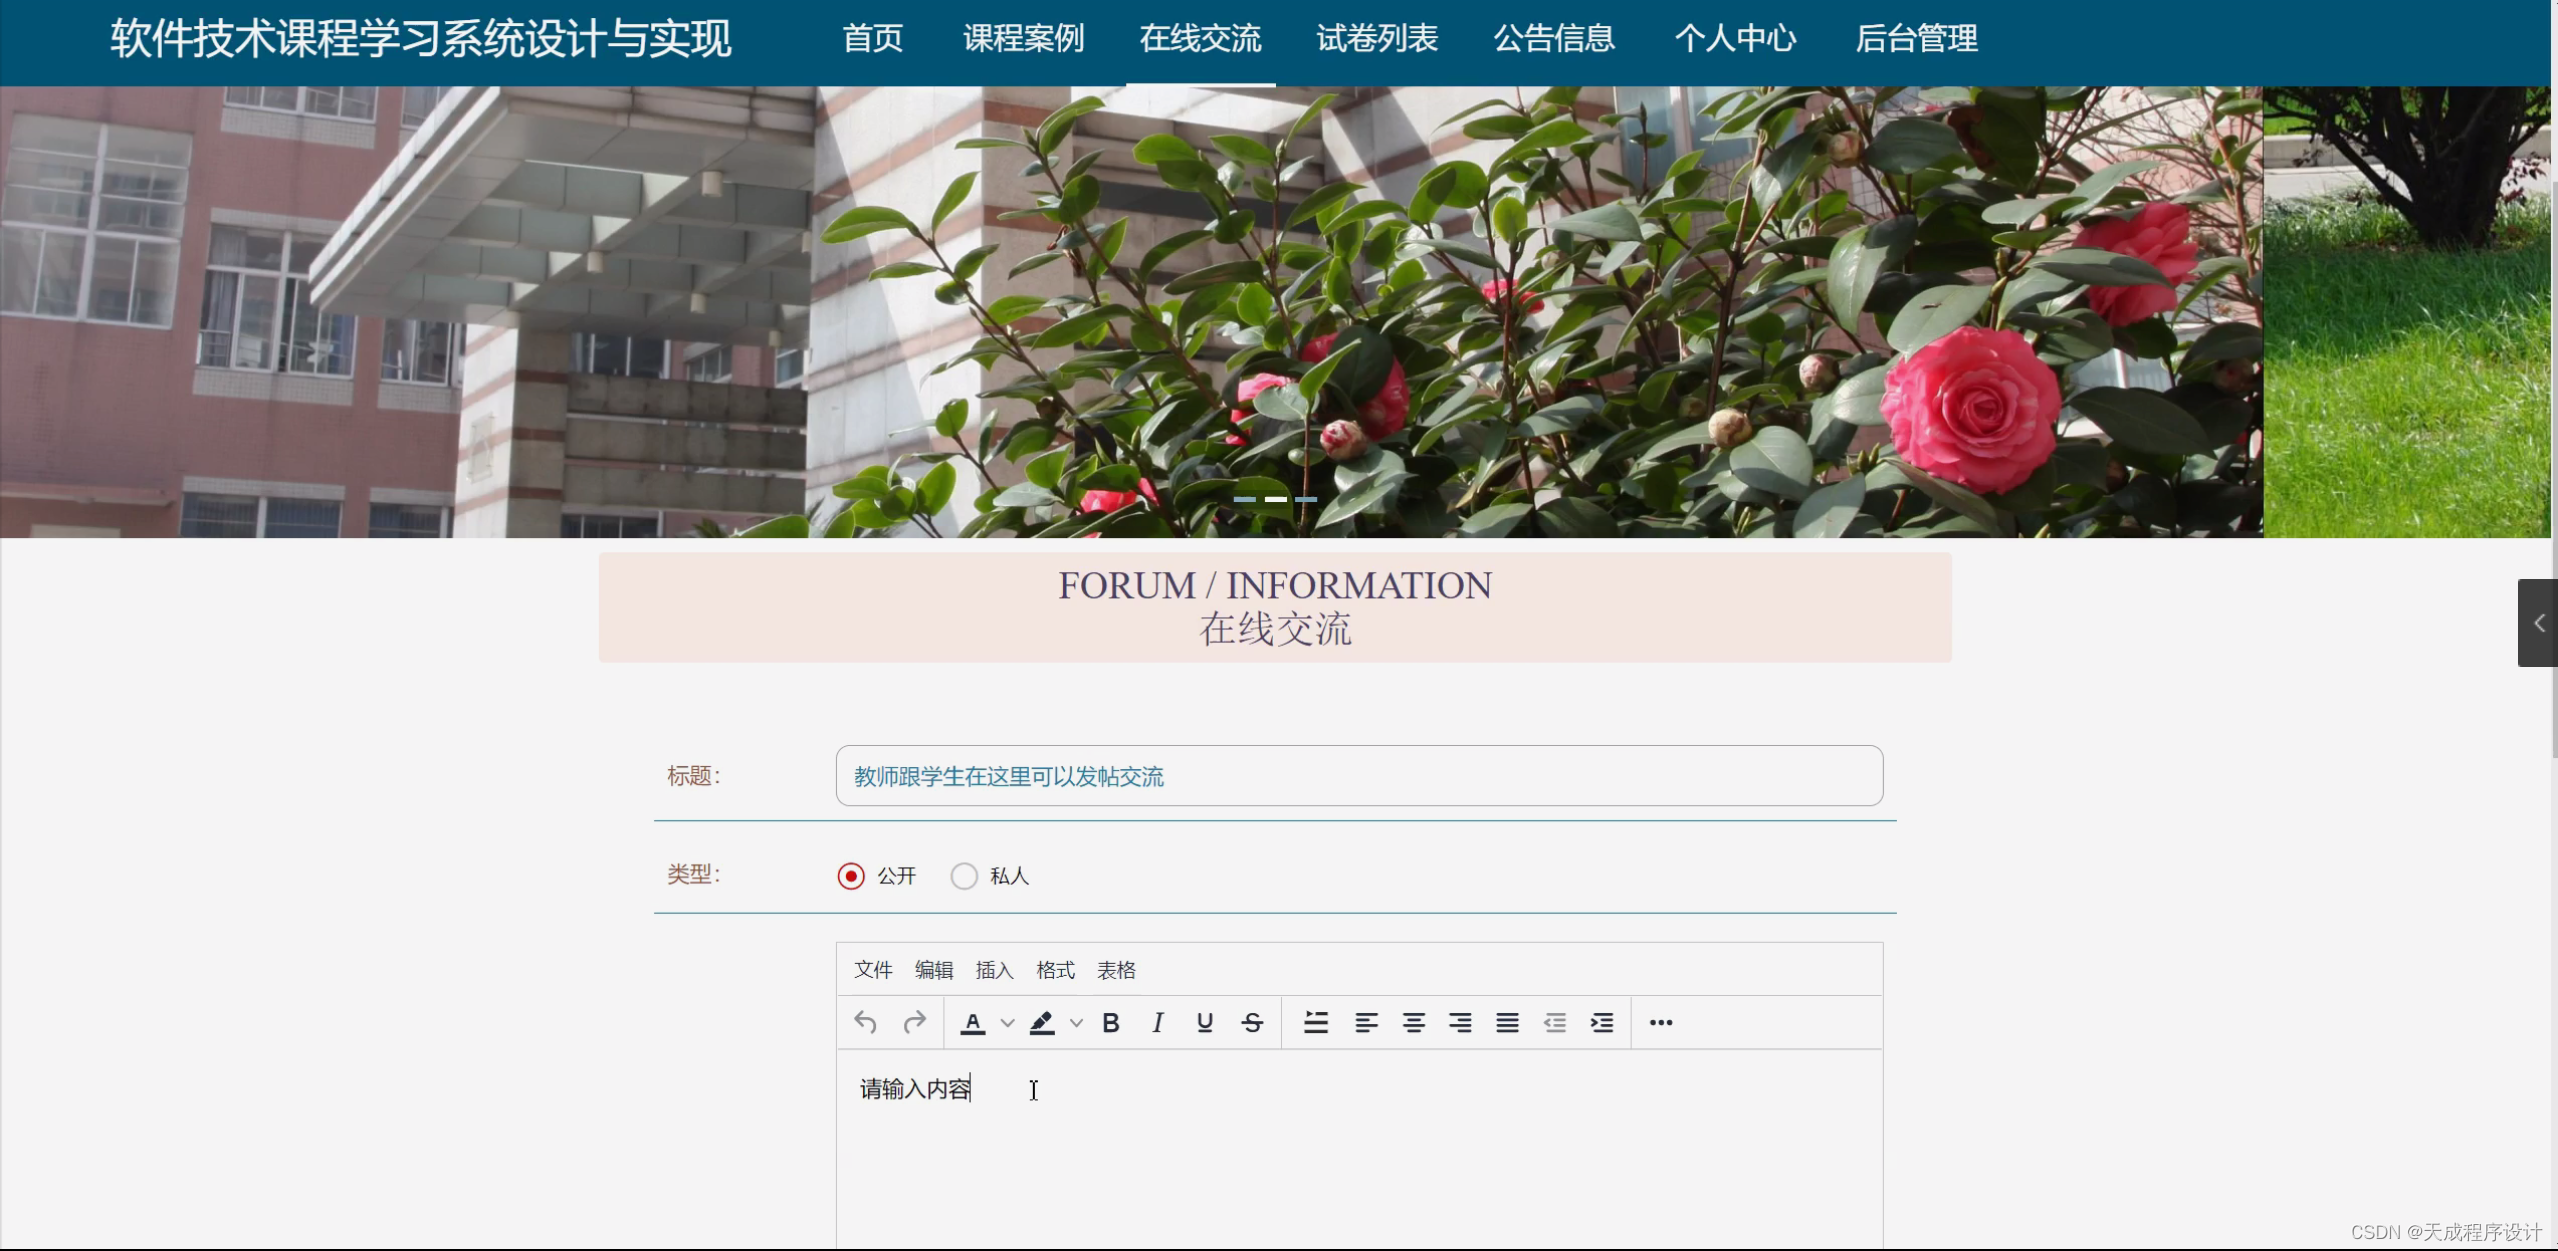The width and height of the screenshot is (2558, 1251).
Task: Apply bold formatting to content text
Action: coord(1110,1022)
